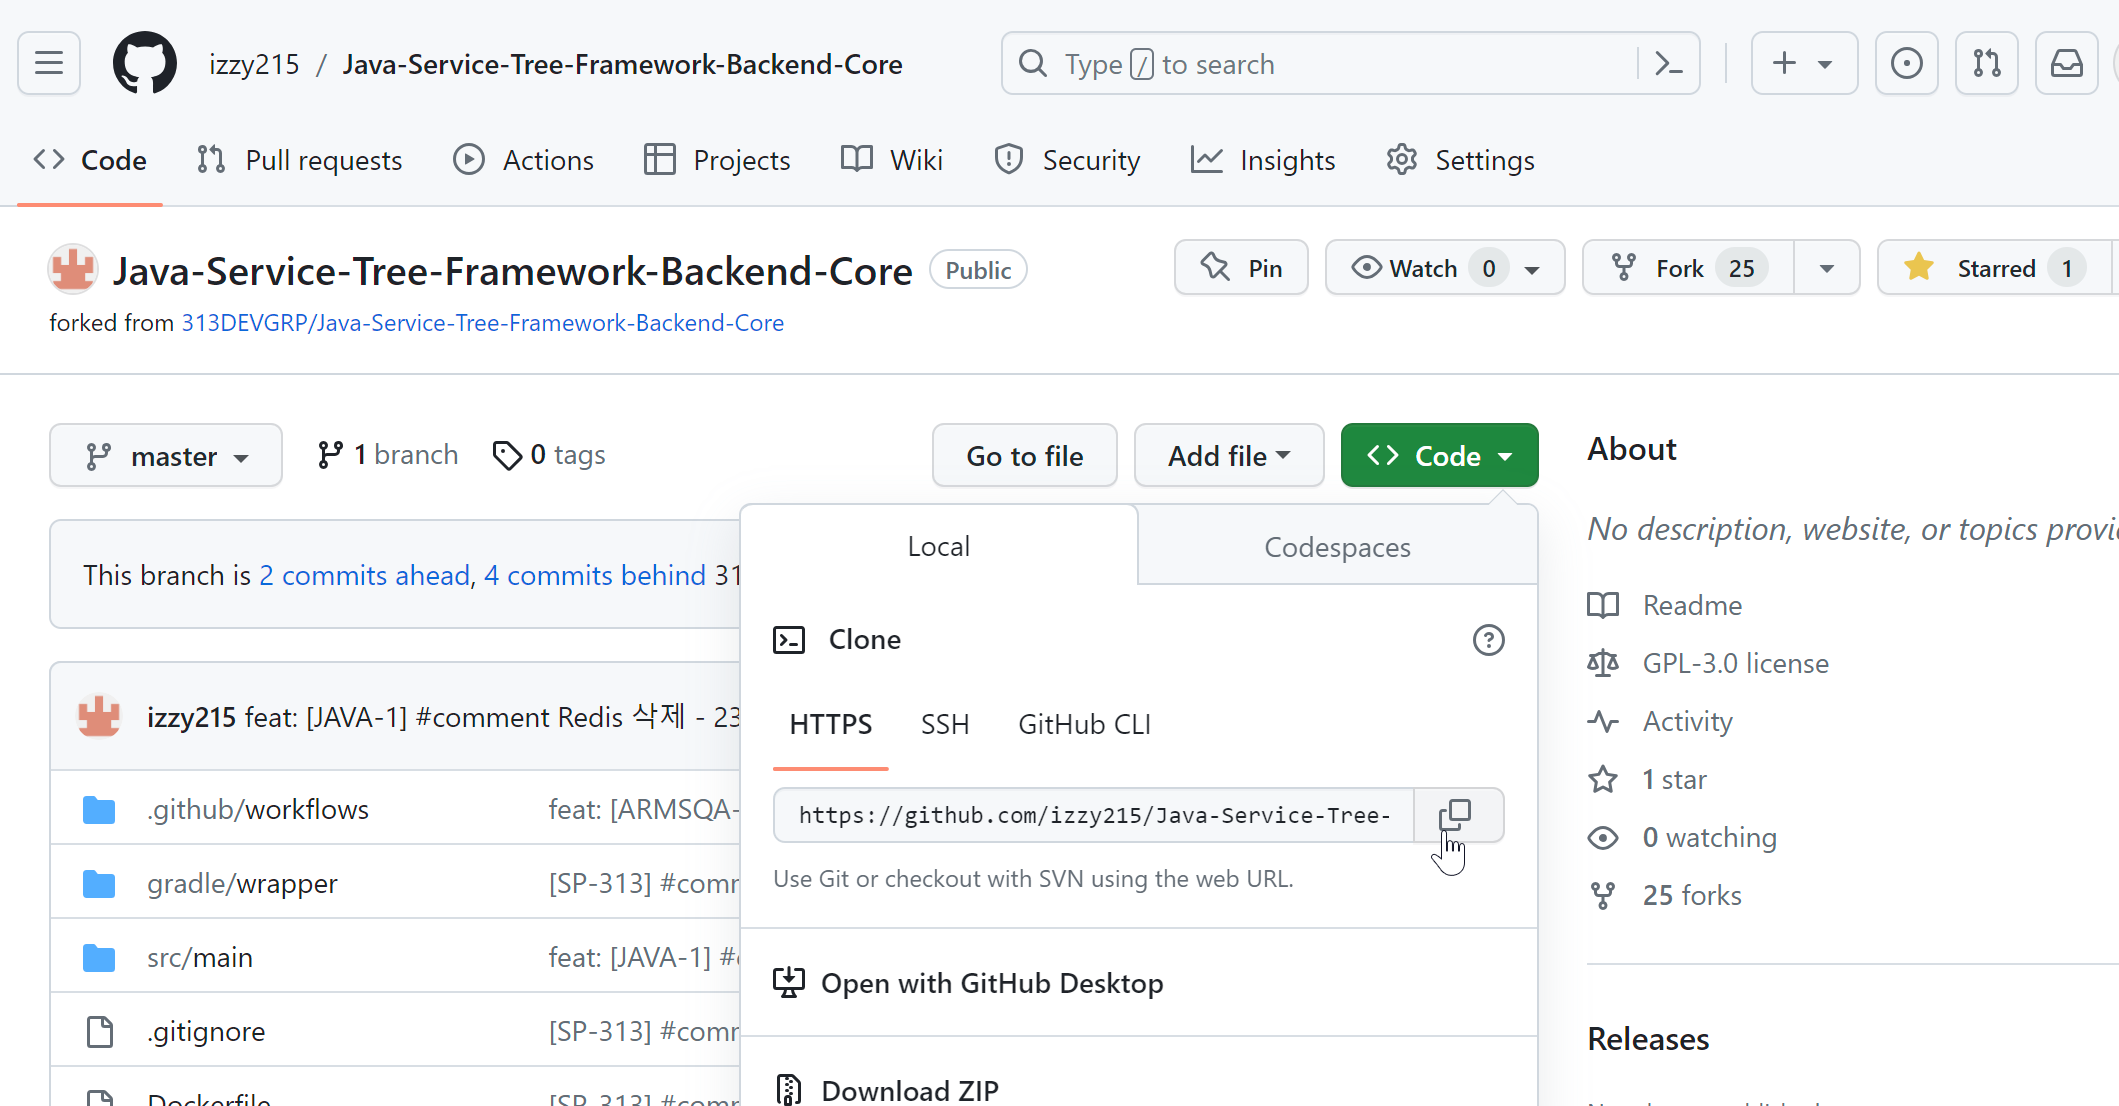Image resolution: width=2119 pixels, height=1106 pixels.
Task: Click the star icon next to 1 star
Action: point(1603,779)
